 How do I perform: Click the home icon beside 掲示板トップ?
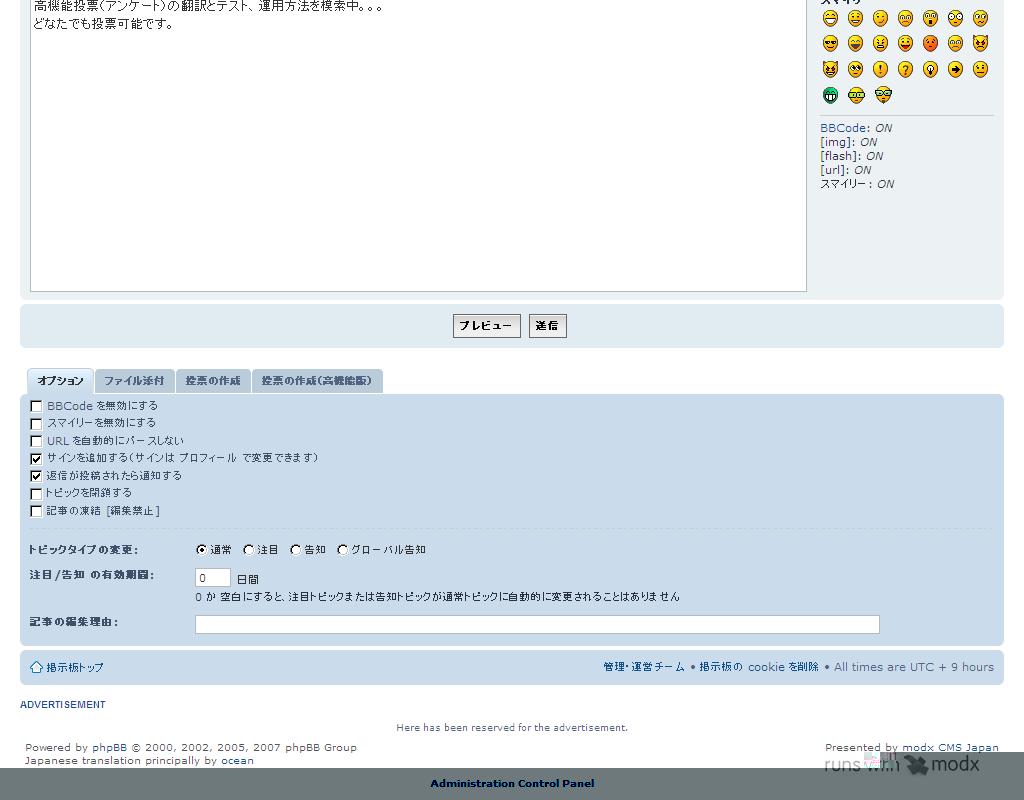coord(36,667)
